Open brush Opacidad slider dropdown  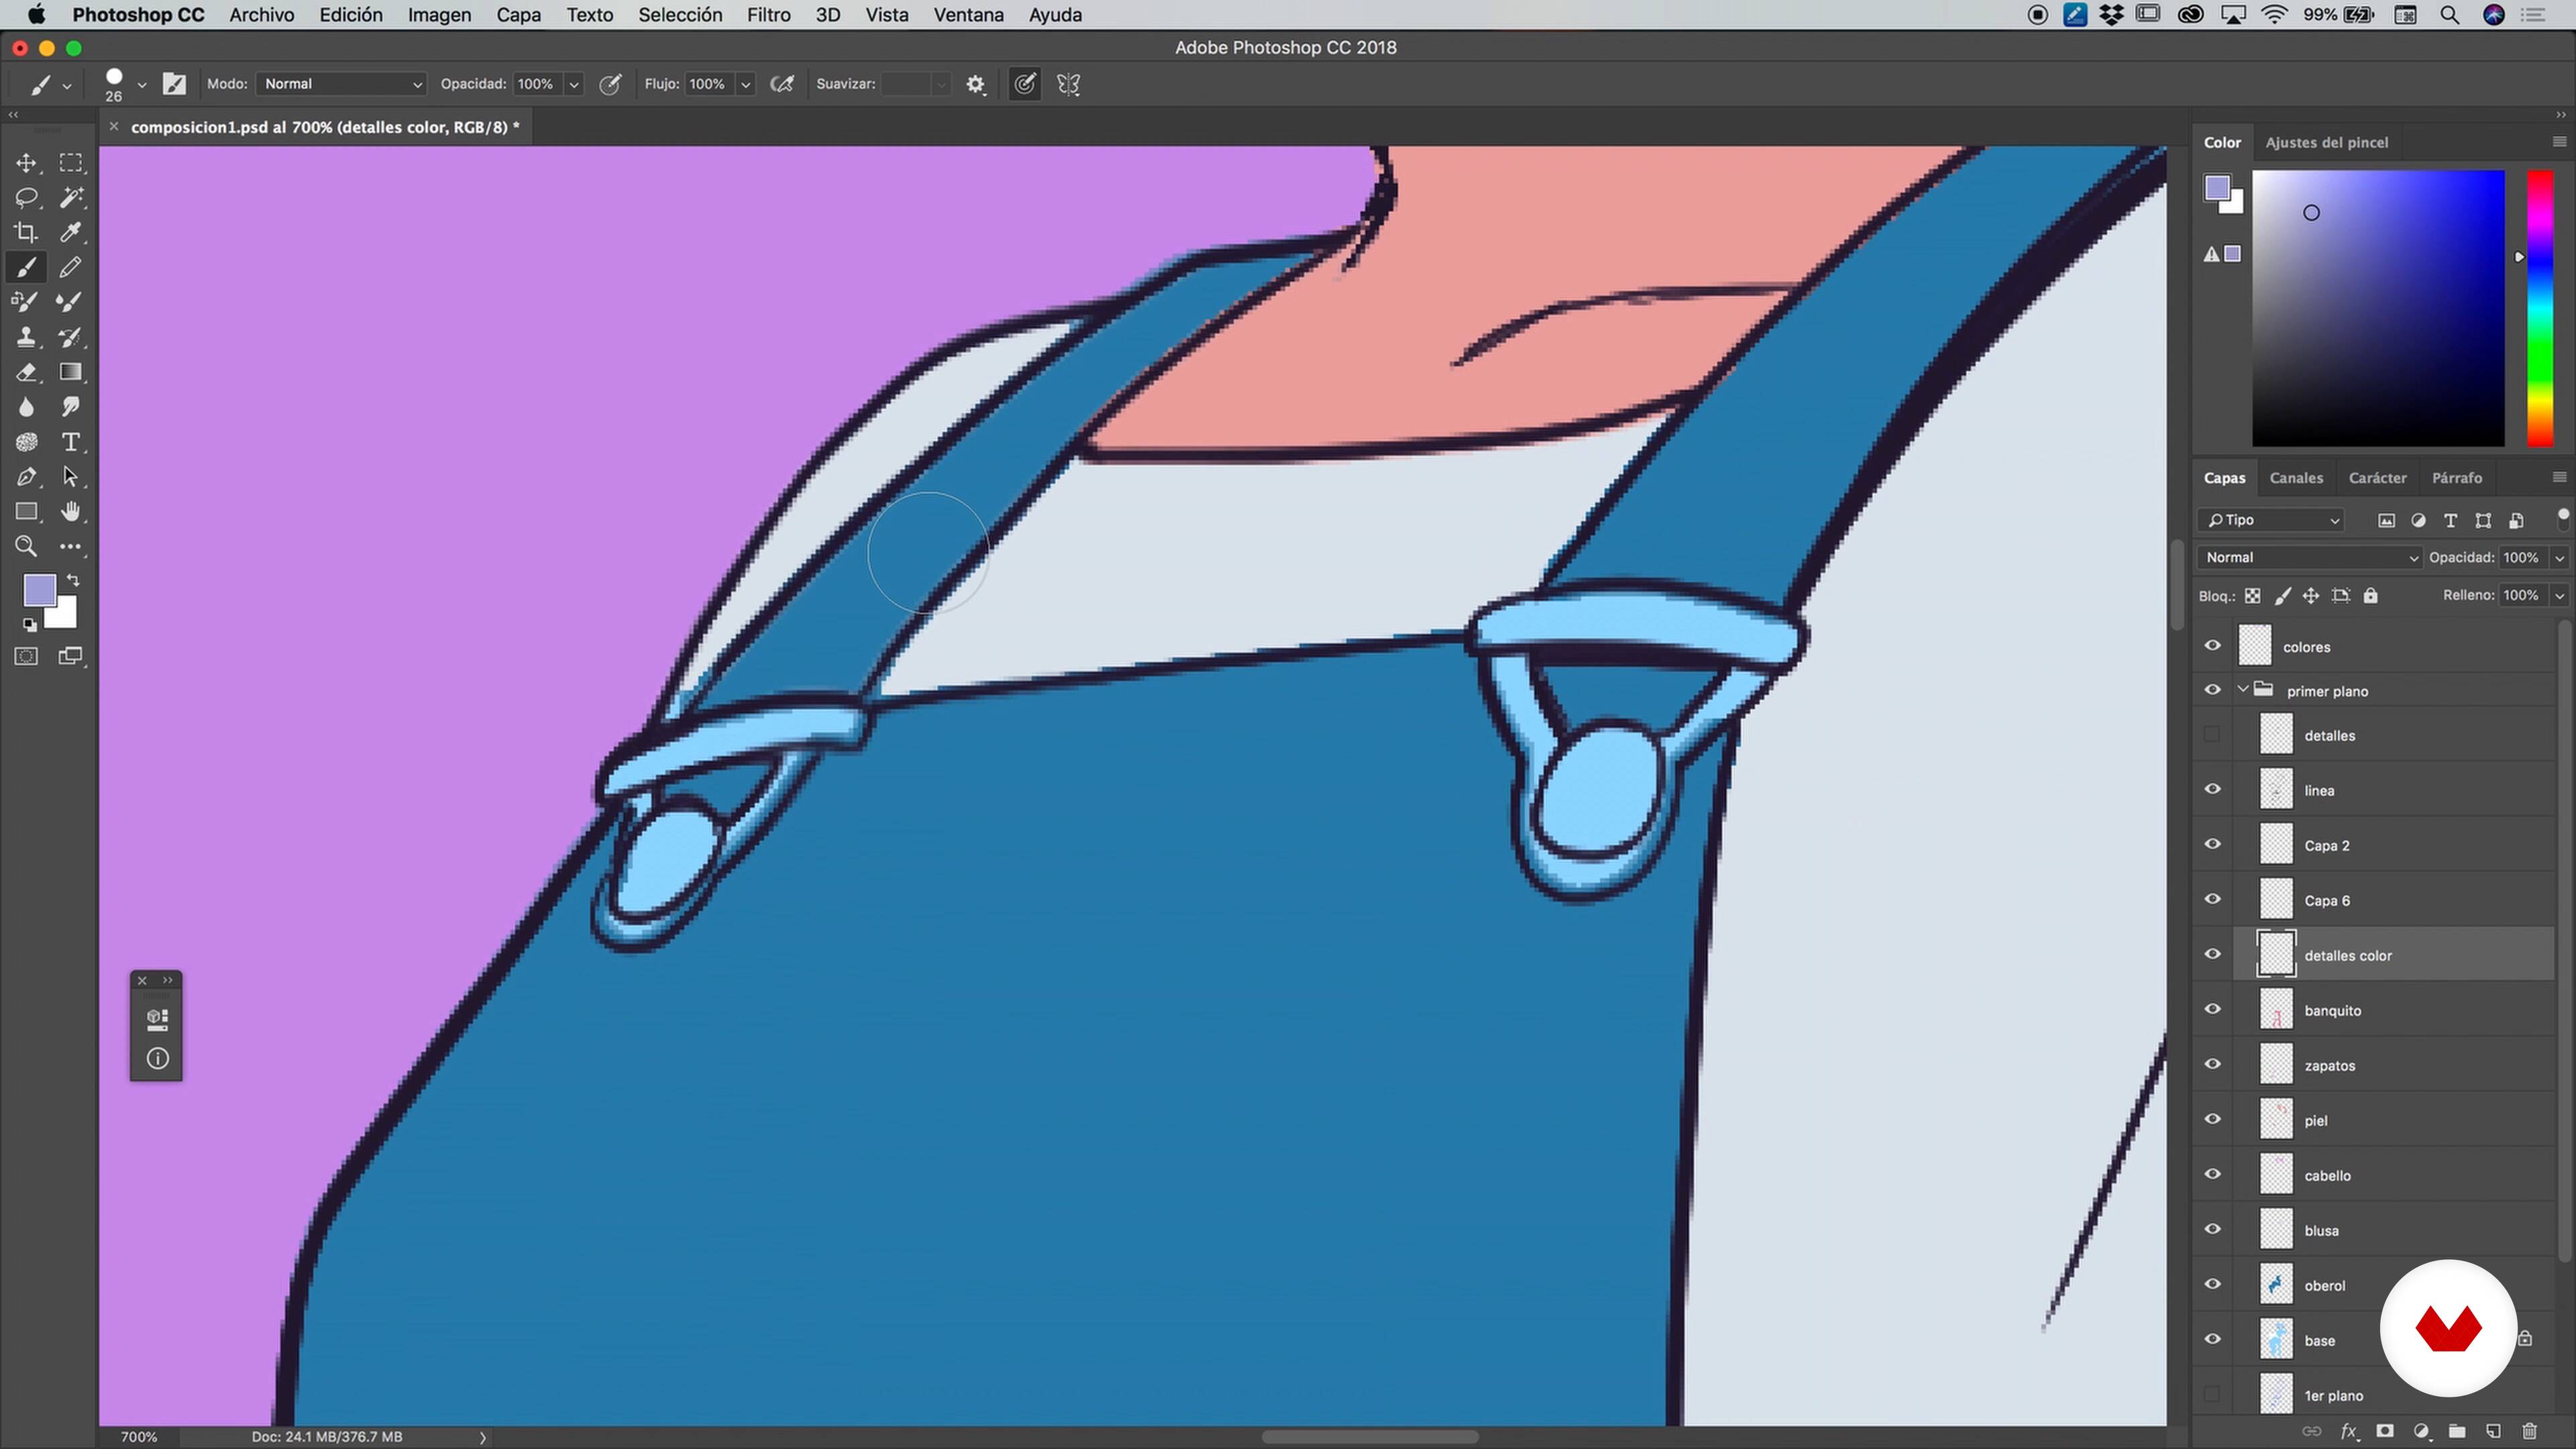pyautogui.click(x=574, y=85)
